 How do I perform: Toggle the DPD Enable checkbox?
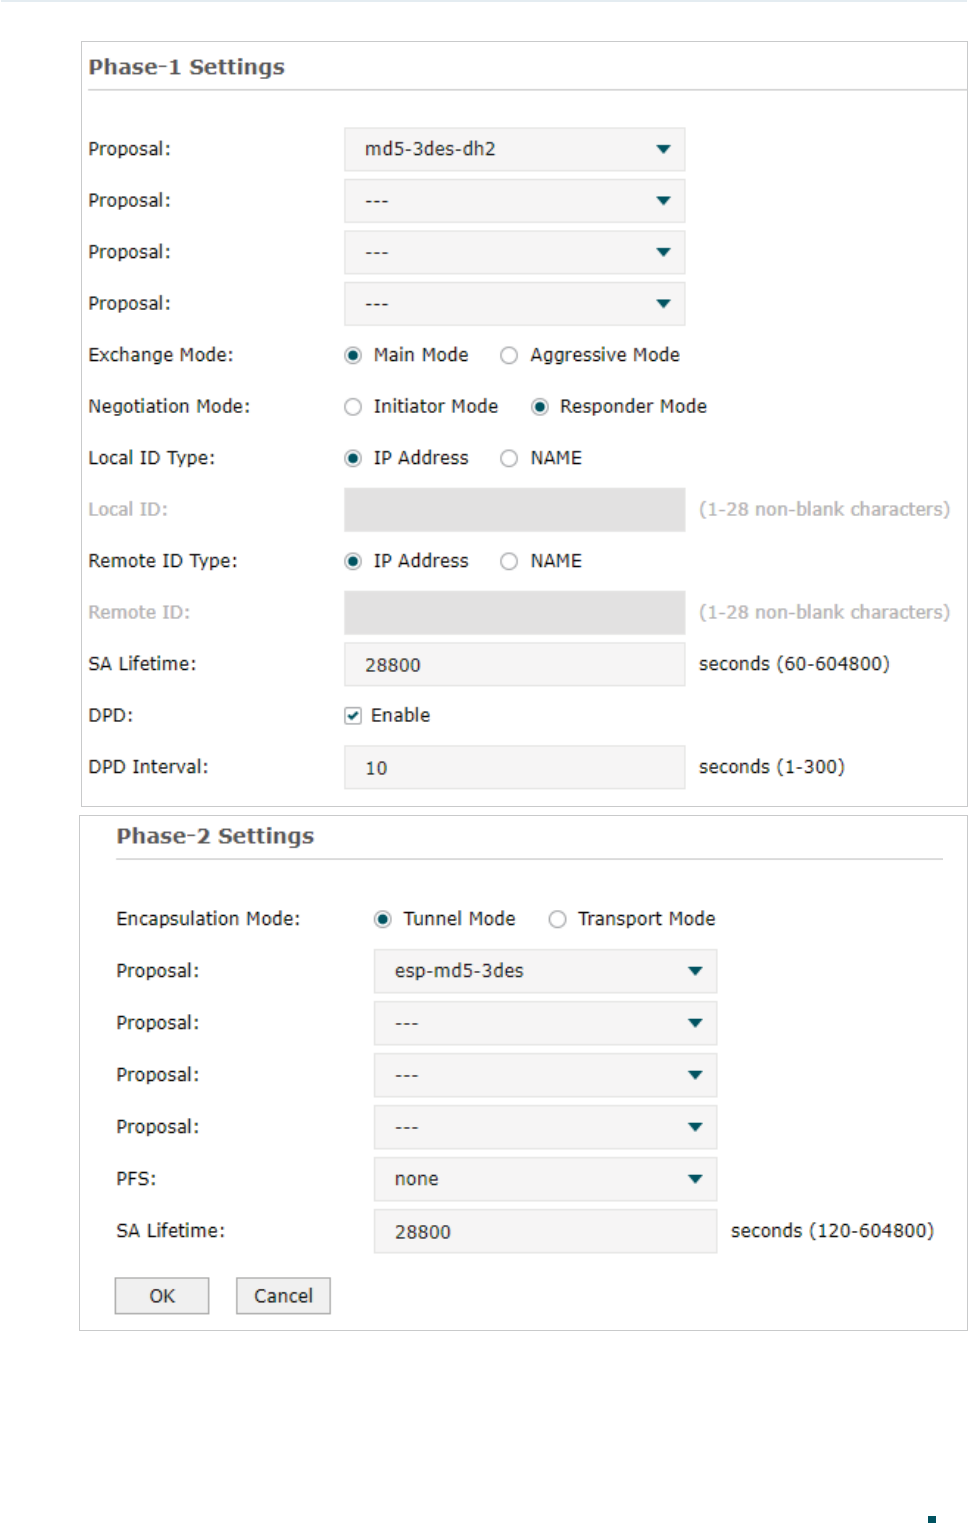point(353,716)
